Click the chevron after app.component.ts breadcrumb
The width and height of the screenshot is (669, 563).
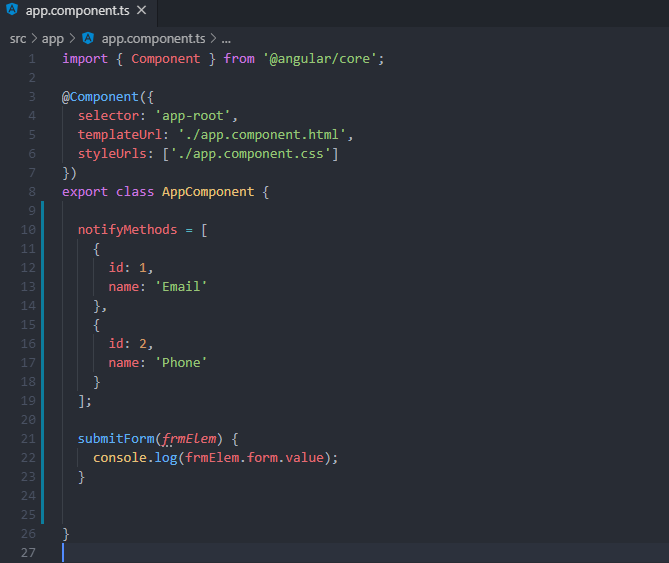tap(213, 39)
